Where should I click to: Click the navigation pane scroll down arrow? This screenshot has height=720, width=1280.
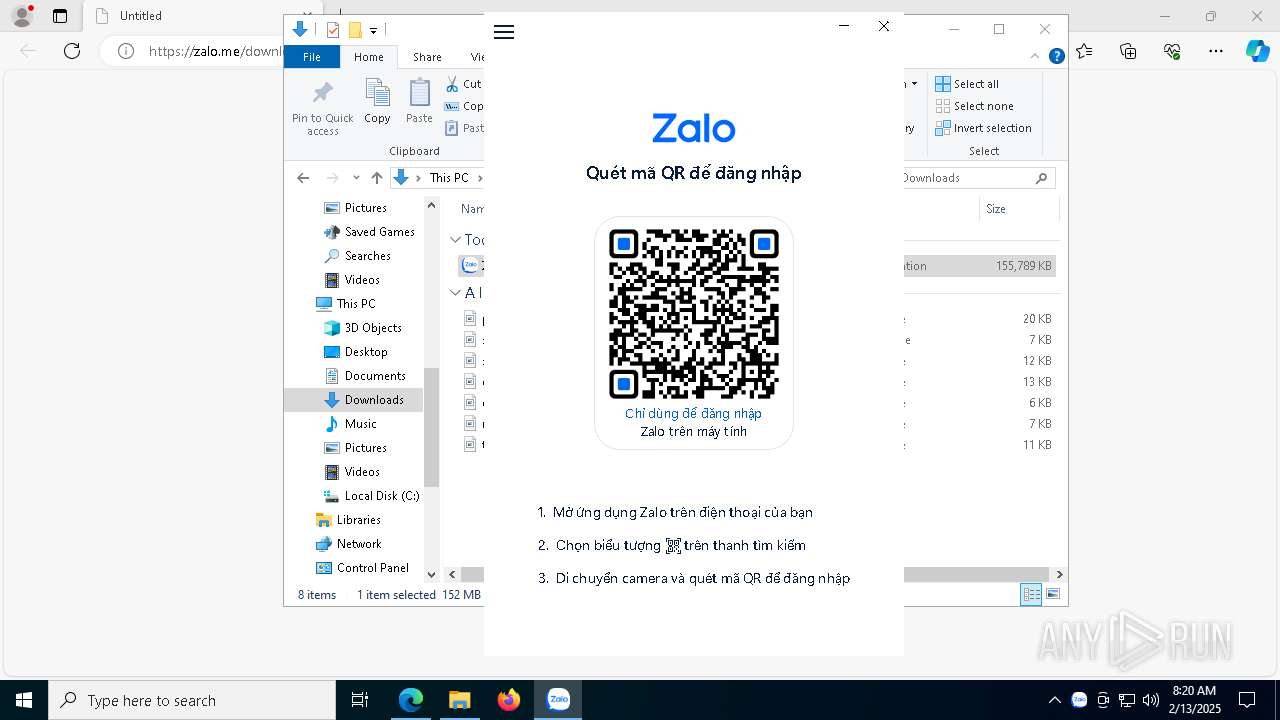click(432, 574)
